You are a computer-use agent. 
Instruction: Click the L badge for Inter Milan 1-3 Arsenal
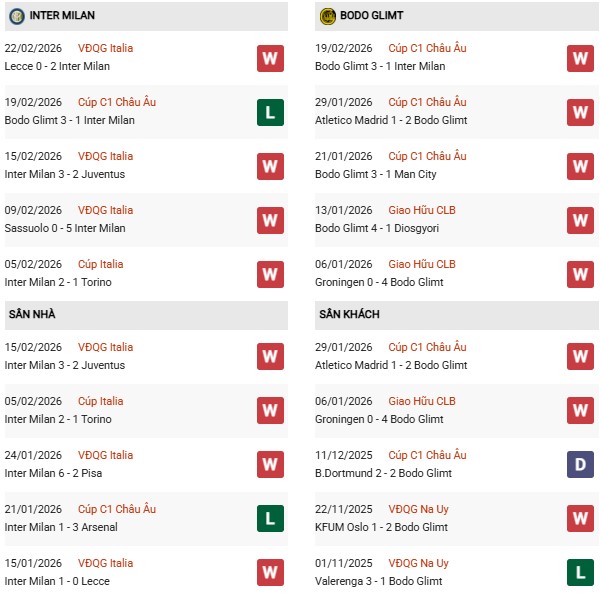(x=269, y=518)
